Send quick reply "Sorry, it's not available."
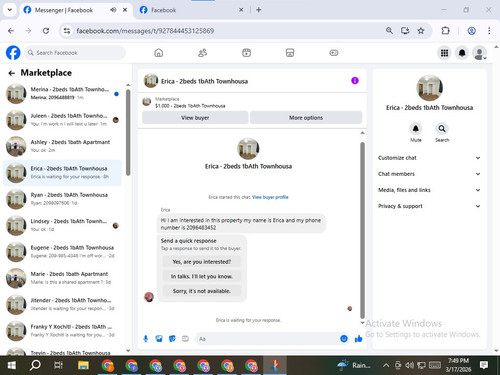500x375 pixels. click(x=201, y=291)
